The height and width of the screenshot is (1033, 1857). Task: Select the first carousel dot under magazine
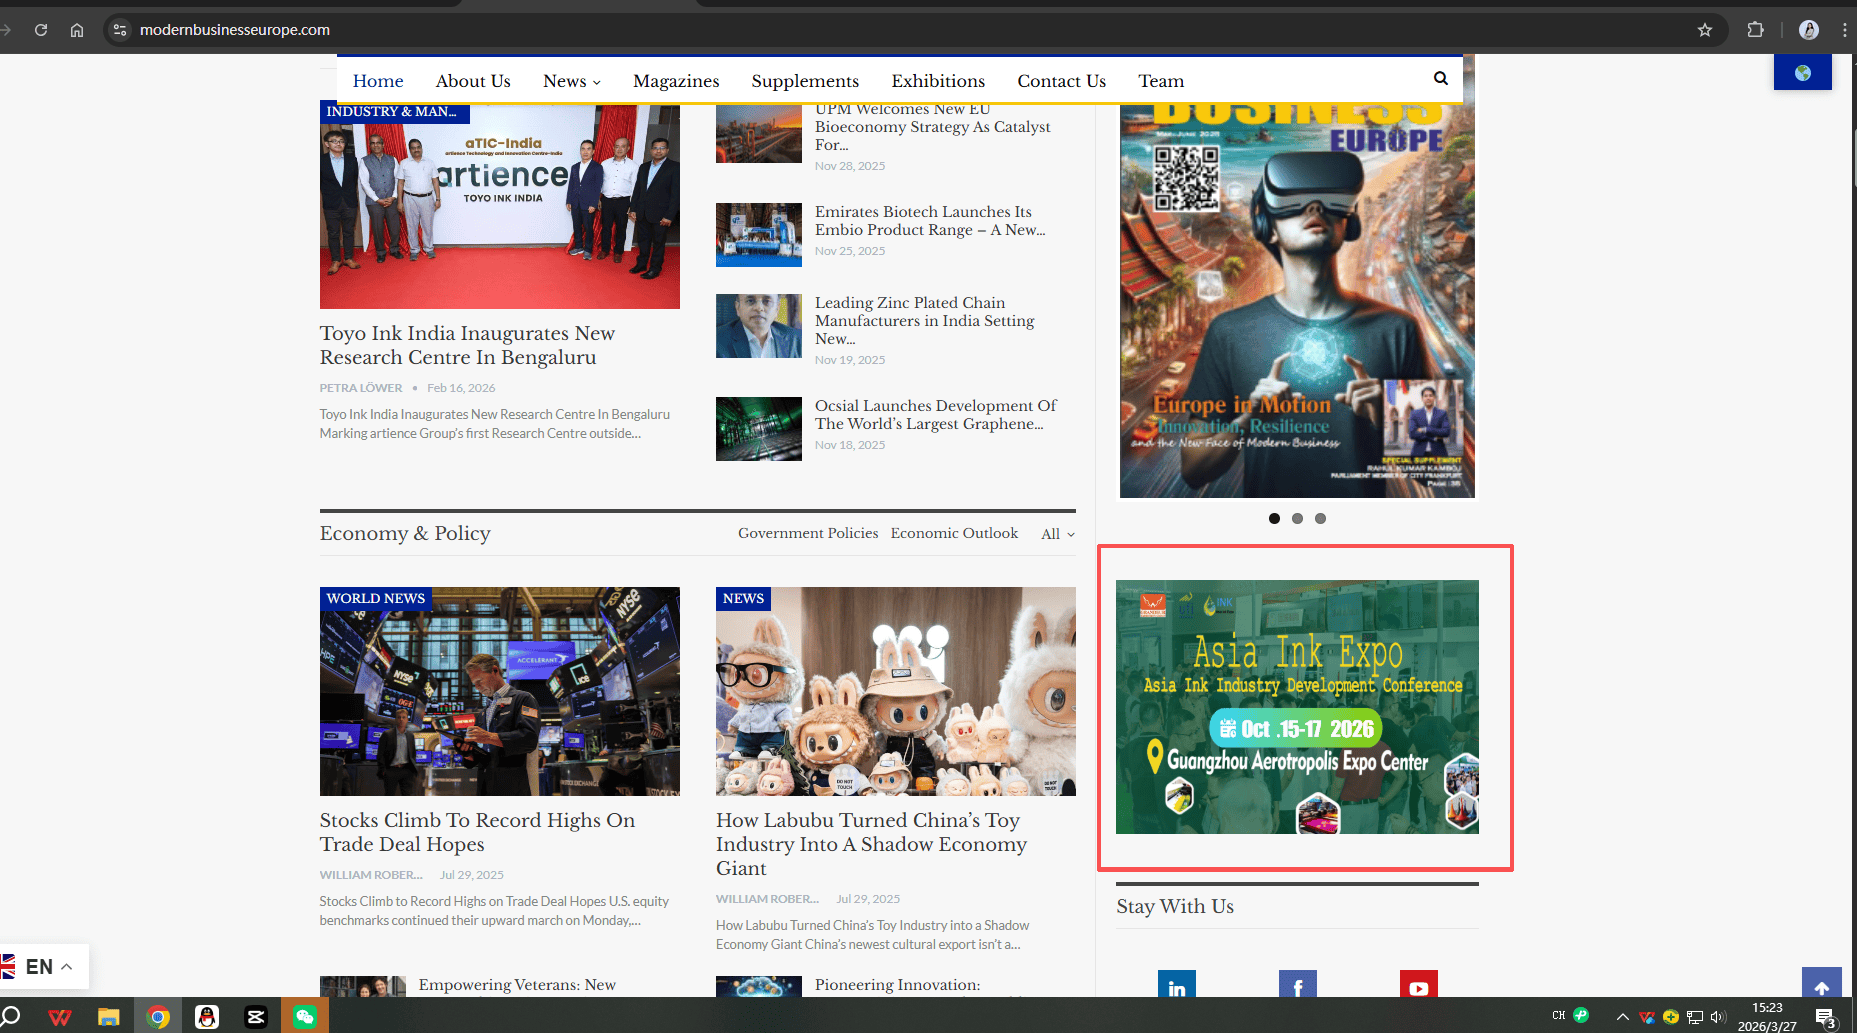tap(1274, 518)
